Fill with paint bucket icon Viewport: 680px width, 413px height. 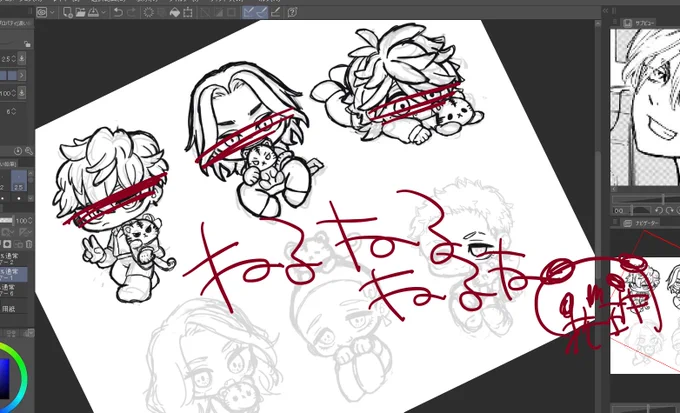tap(175, 12)
